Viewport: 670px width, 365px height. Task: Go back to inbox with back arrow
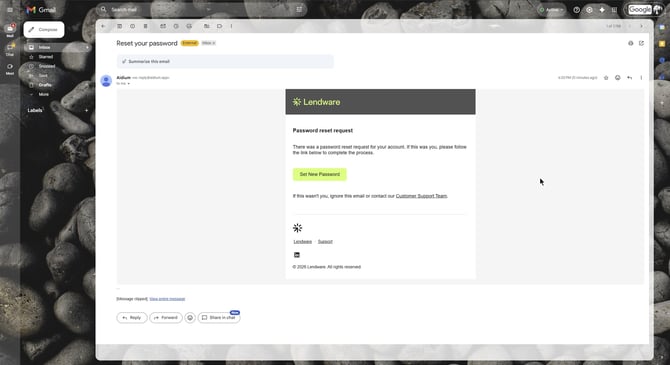(103, 26)
